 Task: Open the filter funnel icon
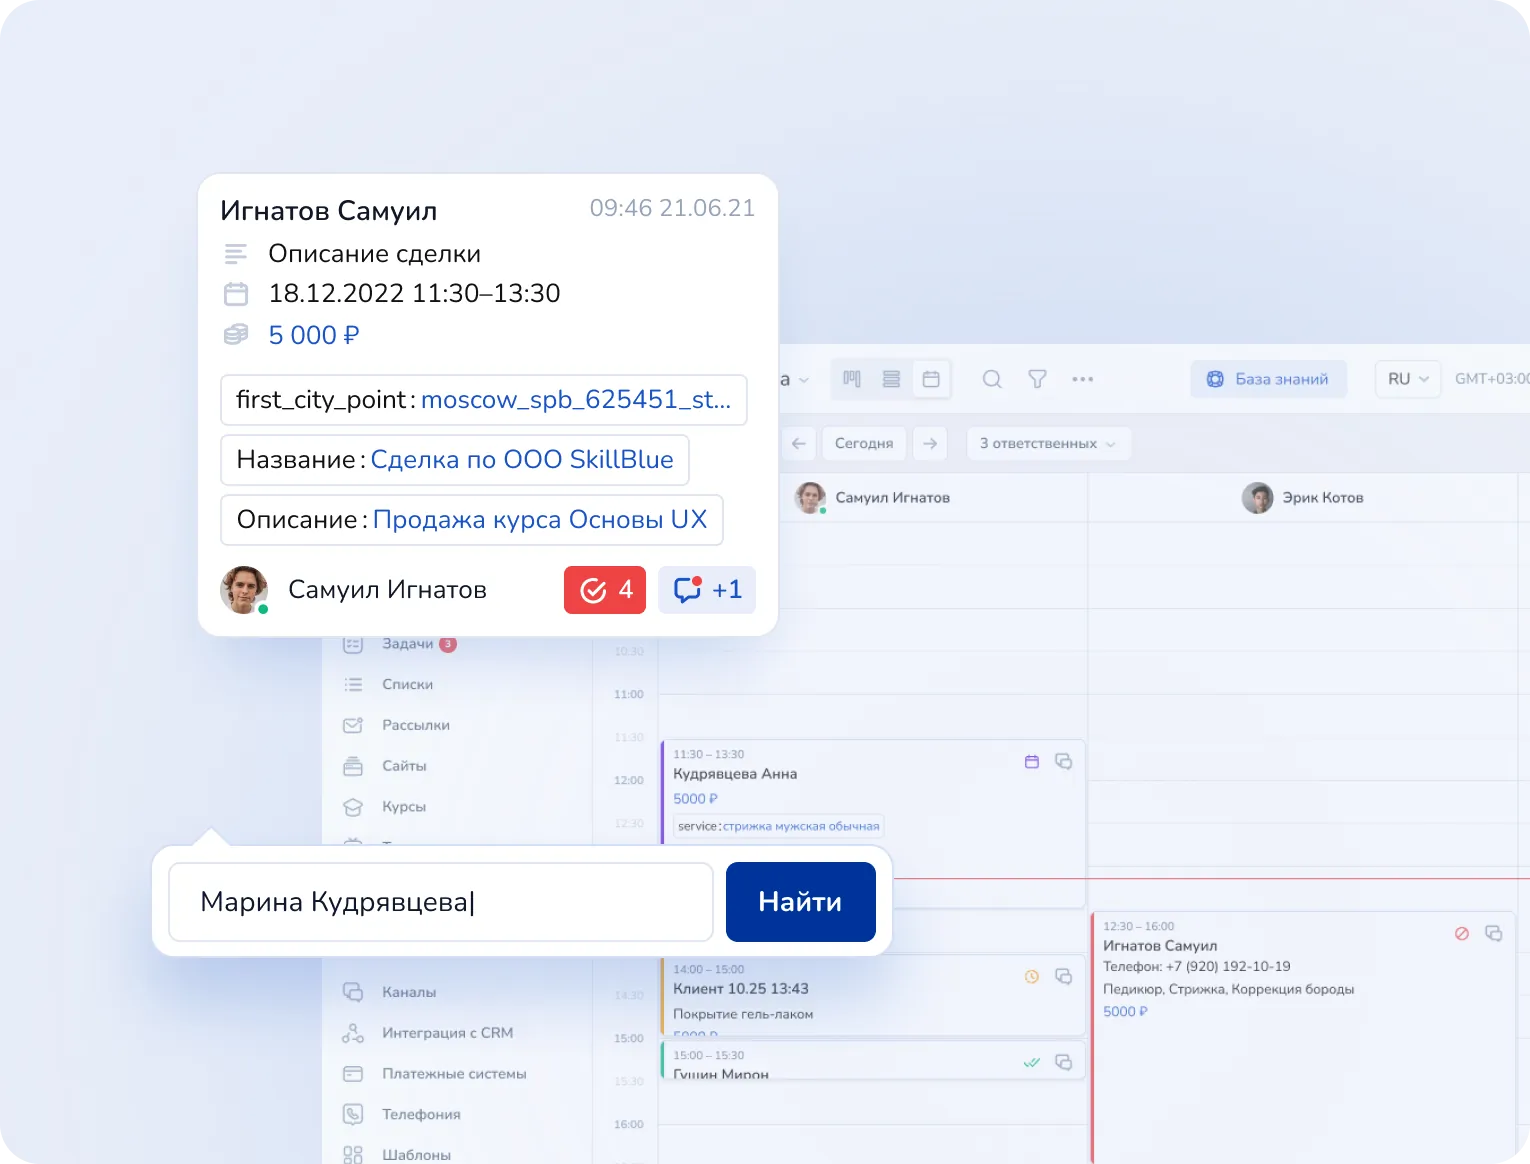[1037, 379]
